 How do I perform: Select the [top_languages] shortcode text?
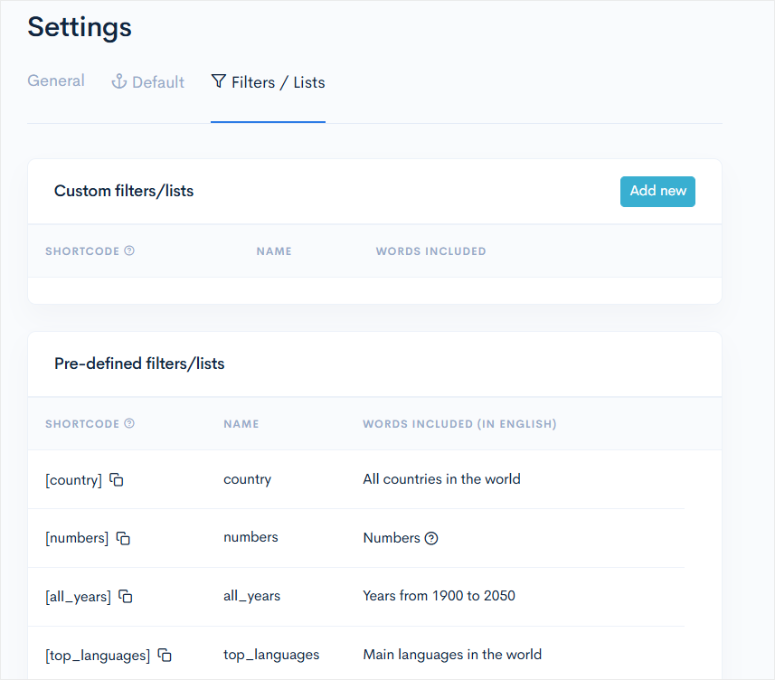tap(97, 655)
